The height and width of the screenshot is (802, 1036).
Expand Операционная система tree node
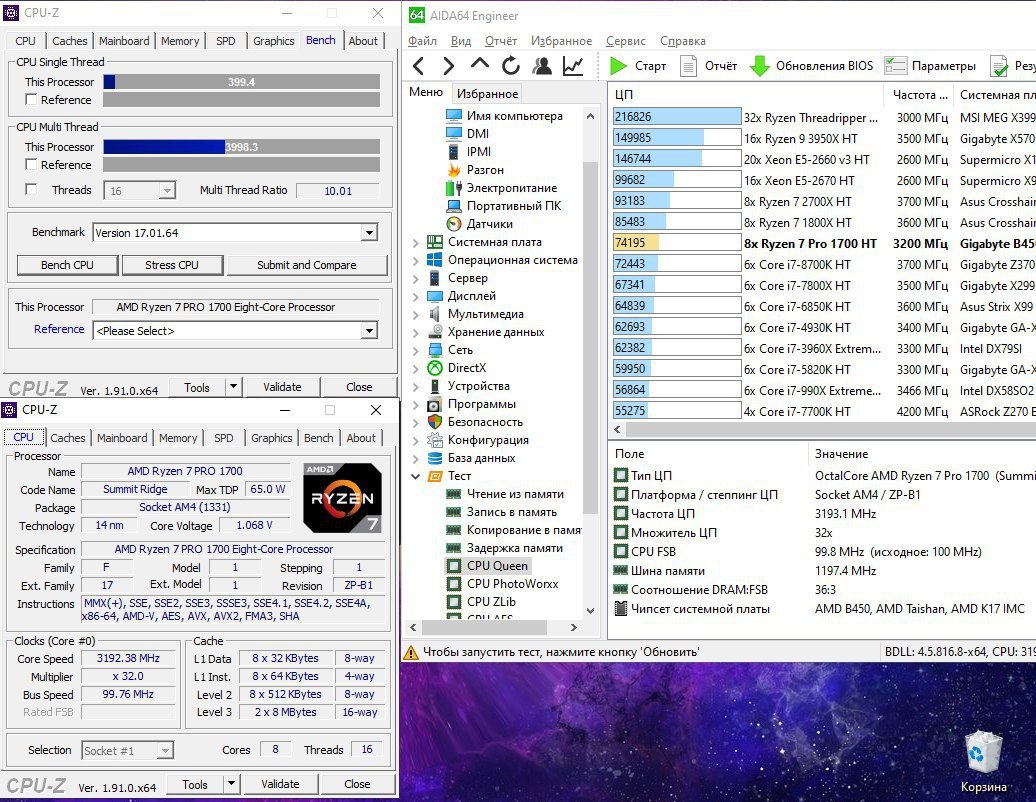tap(416, 260)
